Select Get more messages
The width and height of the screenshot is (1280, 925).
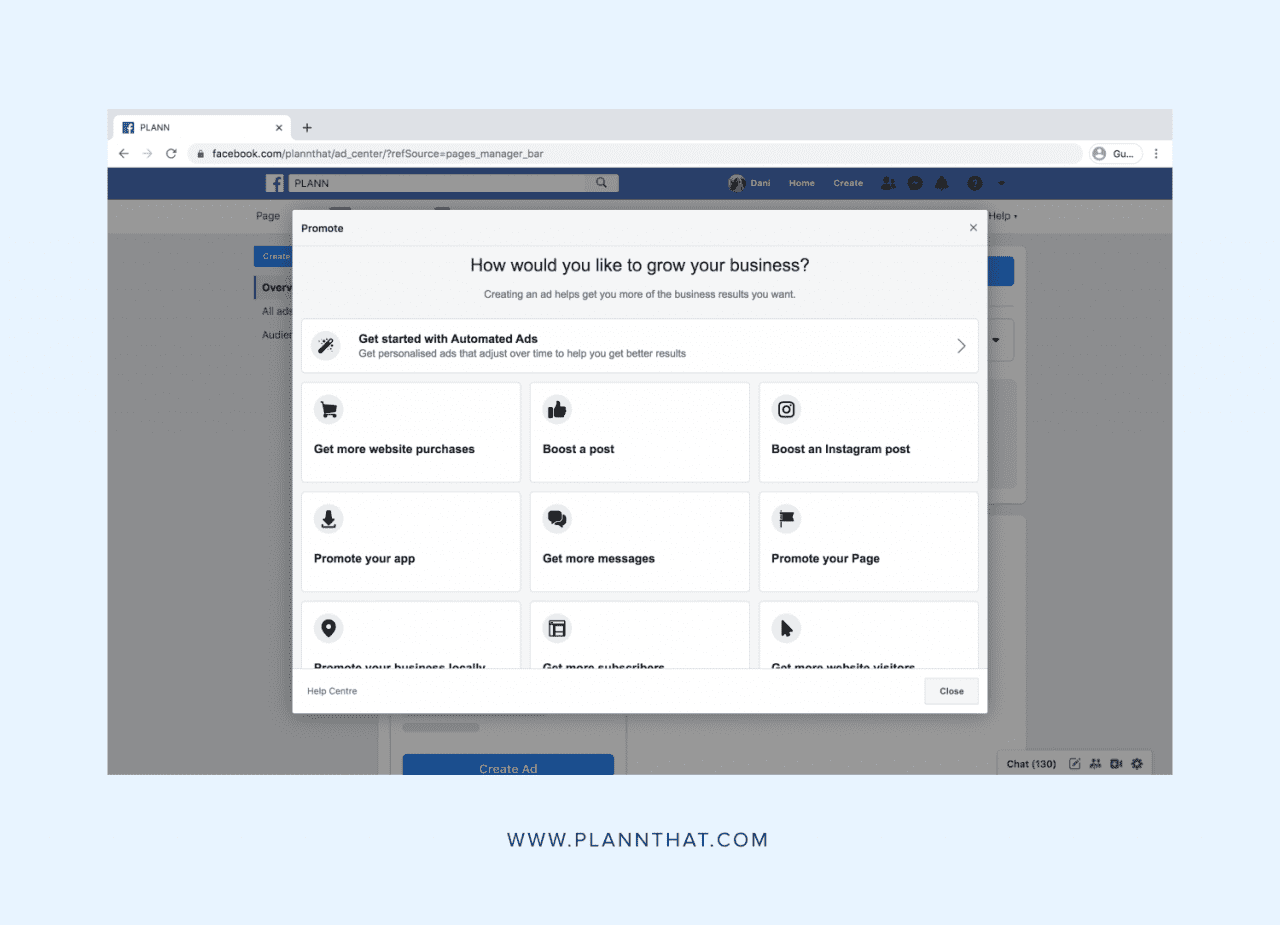[x=640, y=541]
